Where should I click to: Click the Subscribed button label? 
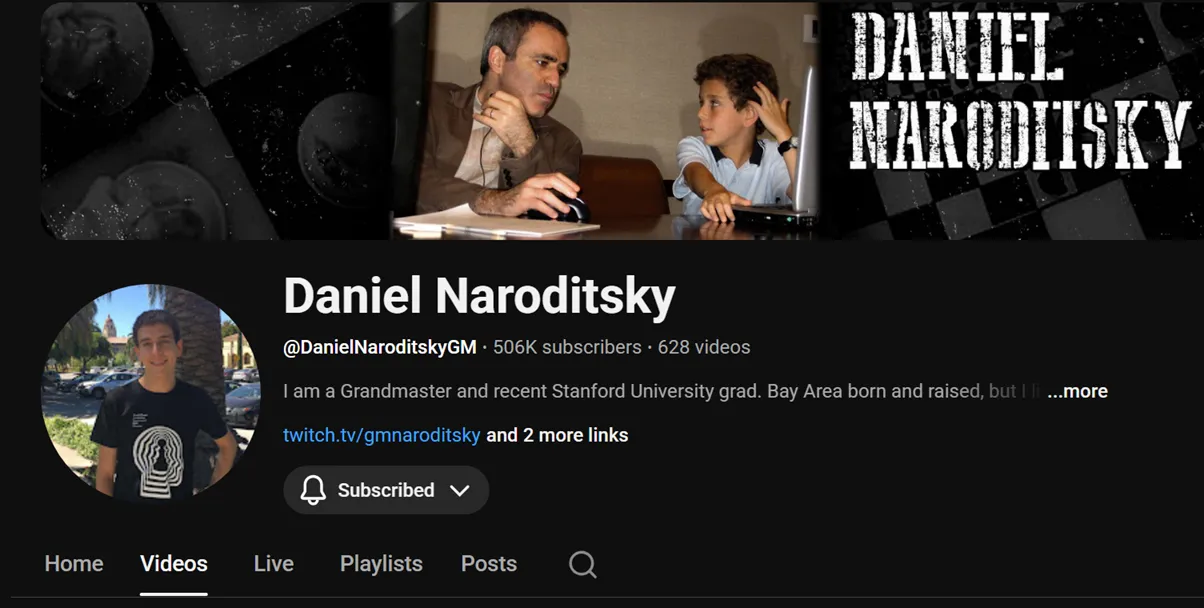[386, 490]
